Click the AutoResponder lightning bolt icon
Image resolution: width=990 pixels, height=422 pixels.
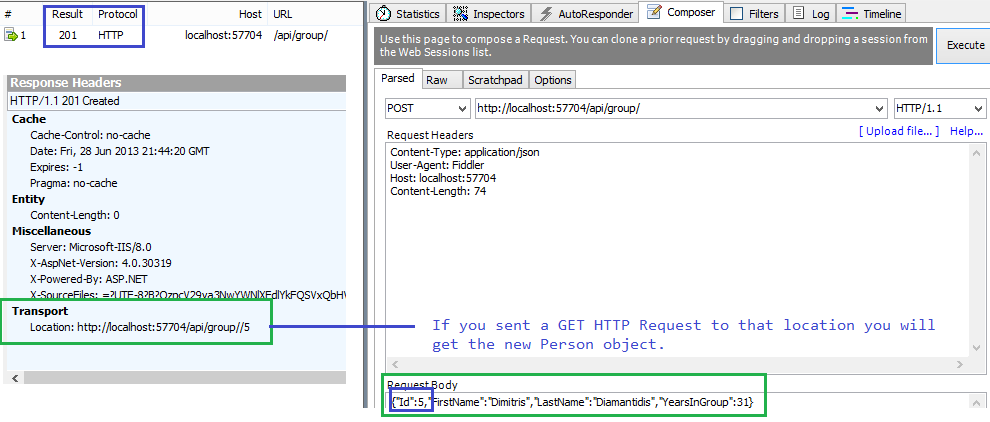tap(546, 14)
